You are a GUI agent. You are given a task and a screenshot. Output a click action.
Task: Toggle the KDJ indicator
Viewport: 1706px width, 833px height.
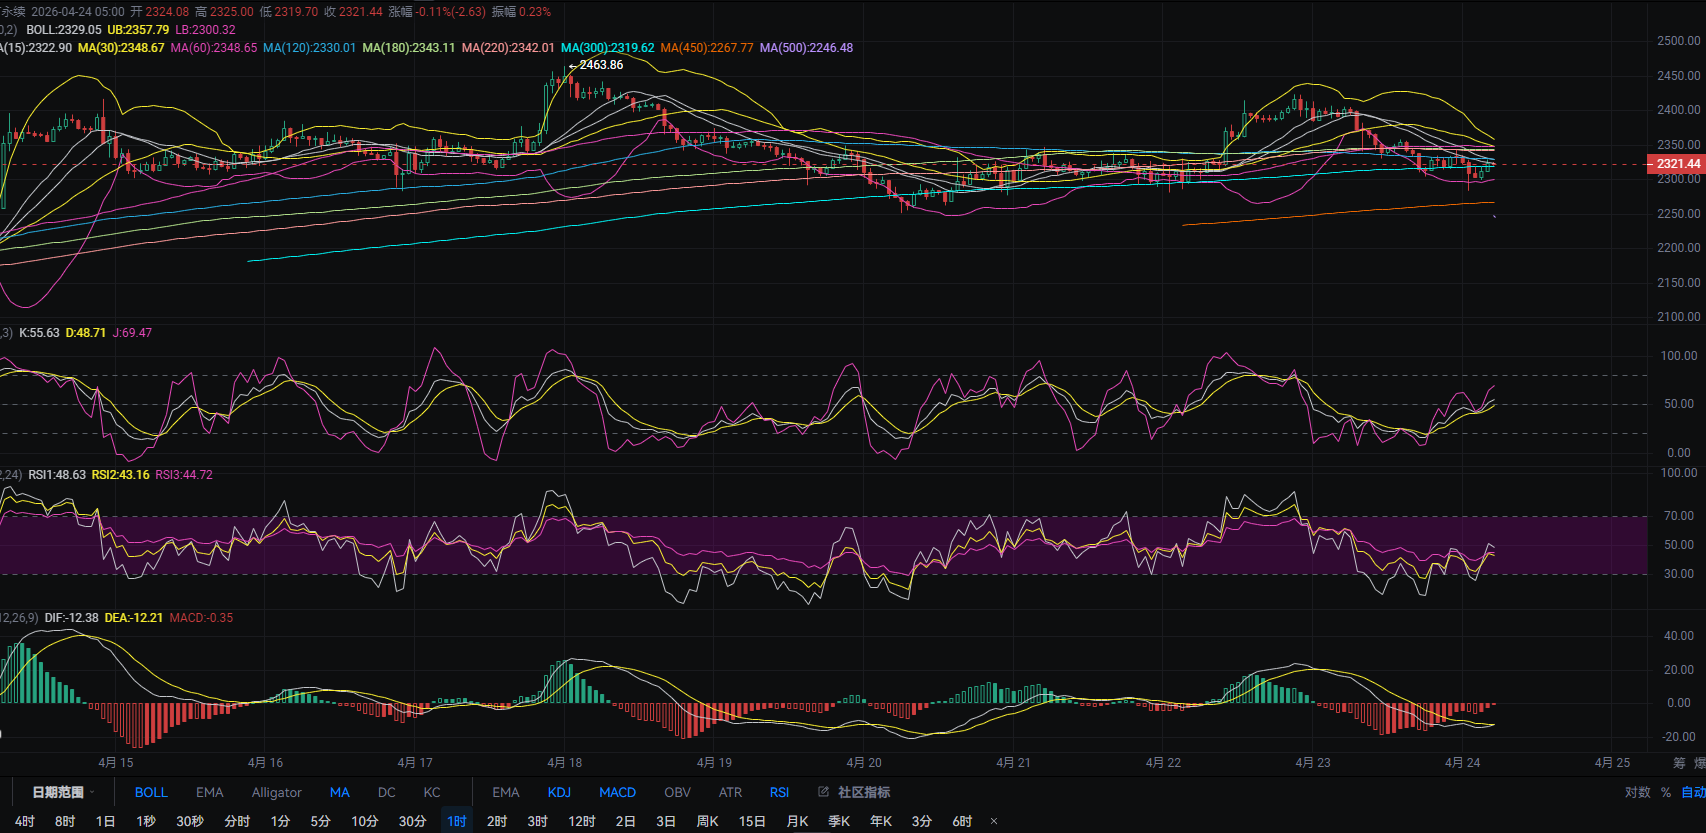point(559,792)
